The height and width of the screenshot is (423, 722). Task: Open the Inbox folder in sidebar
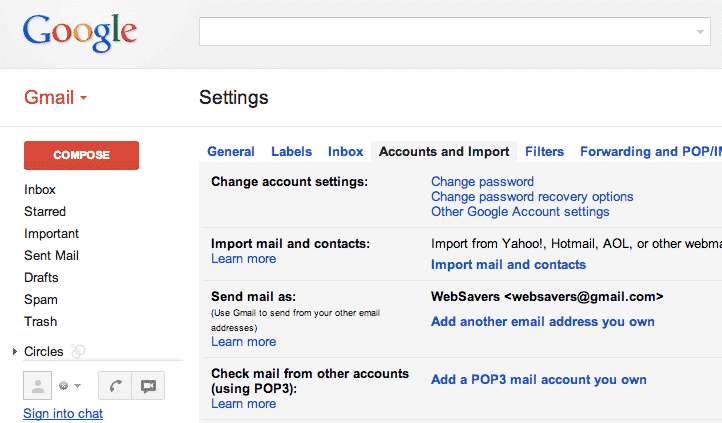coord(40,190)
